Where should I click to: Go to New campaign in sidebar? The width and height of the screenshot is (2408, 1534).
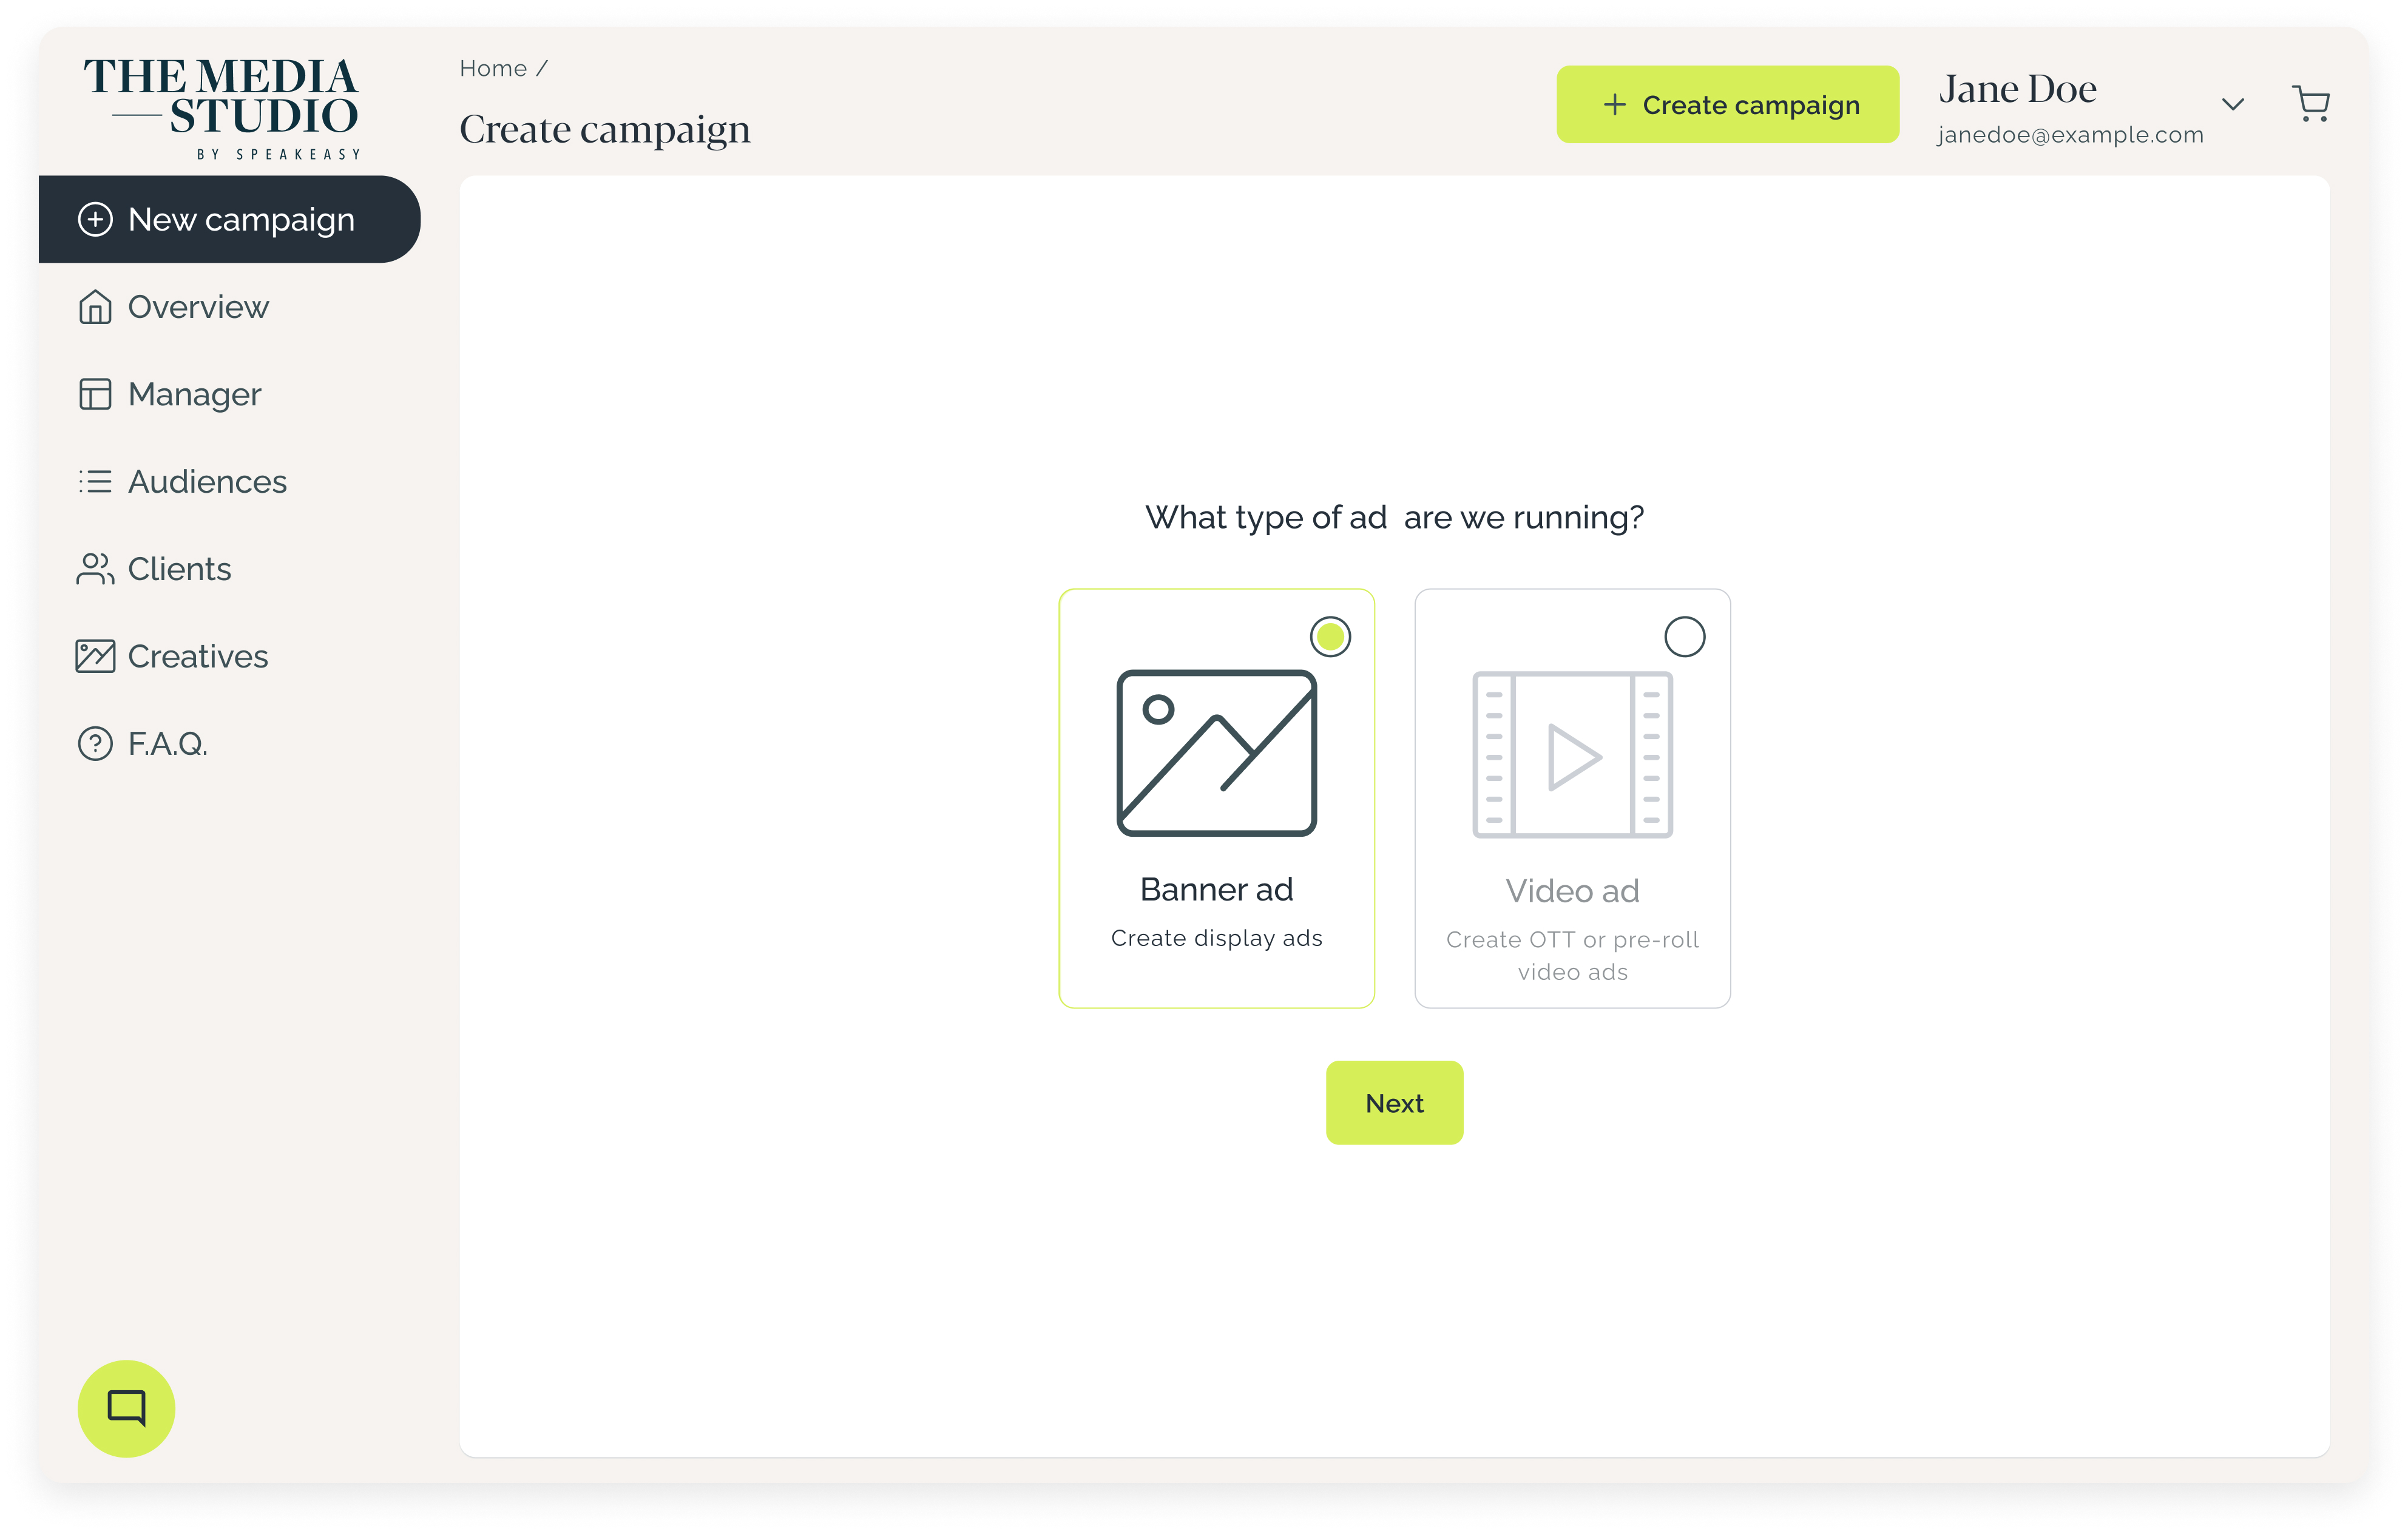230,220
